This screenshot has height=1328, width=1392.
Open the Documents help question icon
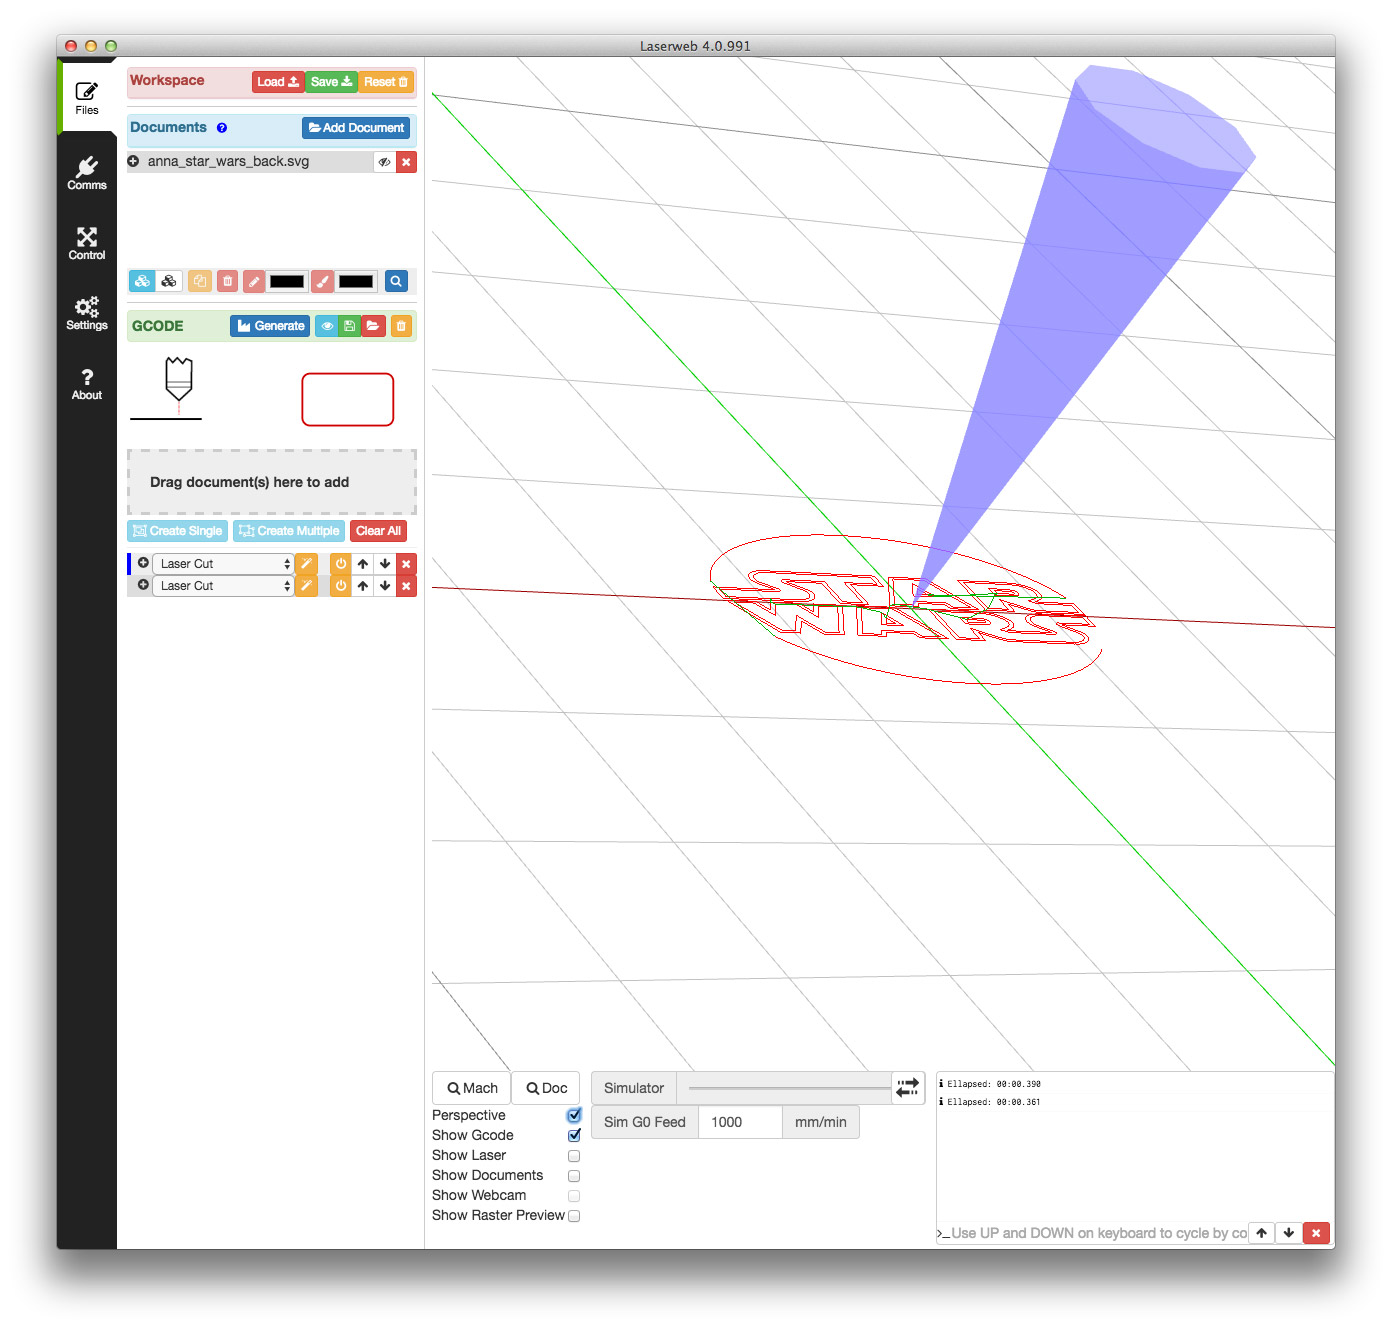222,128
